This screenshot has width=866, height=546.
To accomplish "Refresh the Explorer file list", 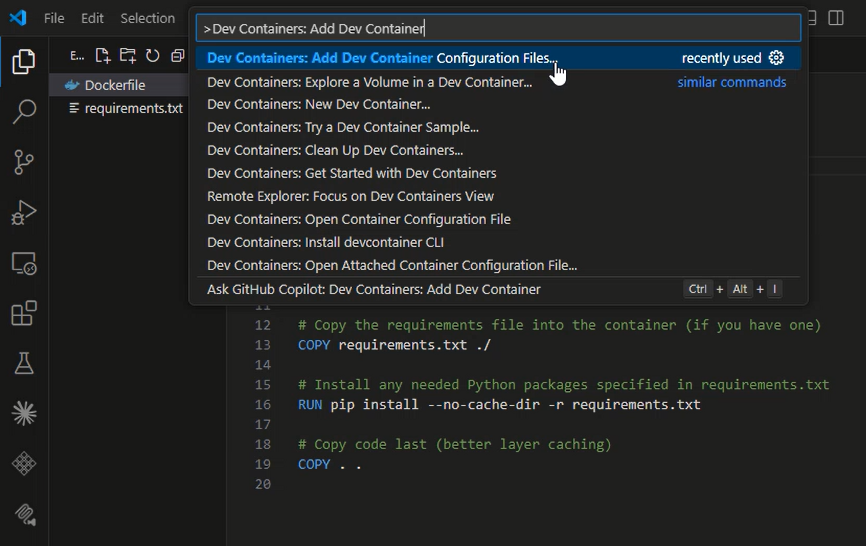I will (x=152, y=56).
